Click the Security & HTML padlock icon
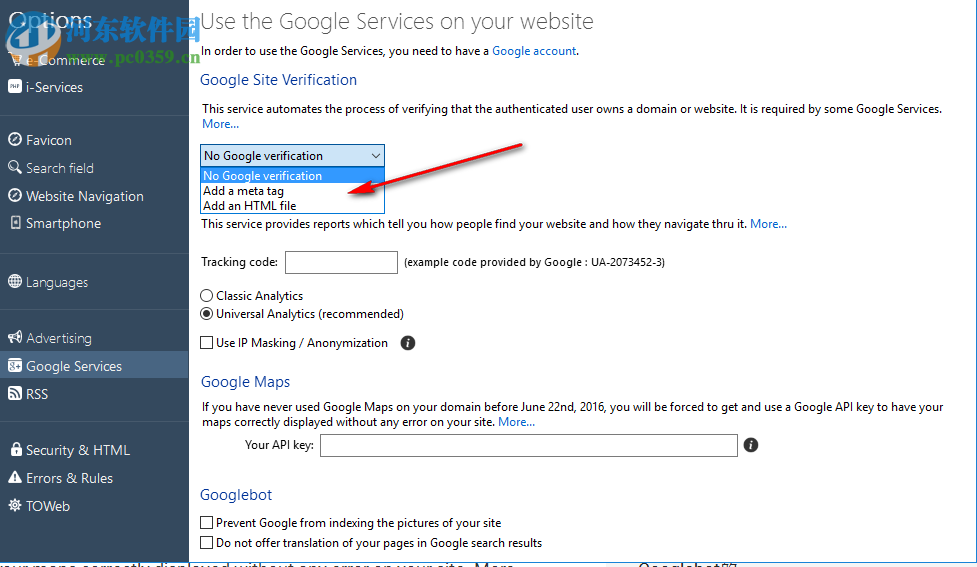 click(x=16, y=449)
